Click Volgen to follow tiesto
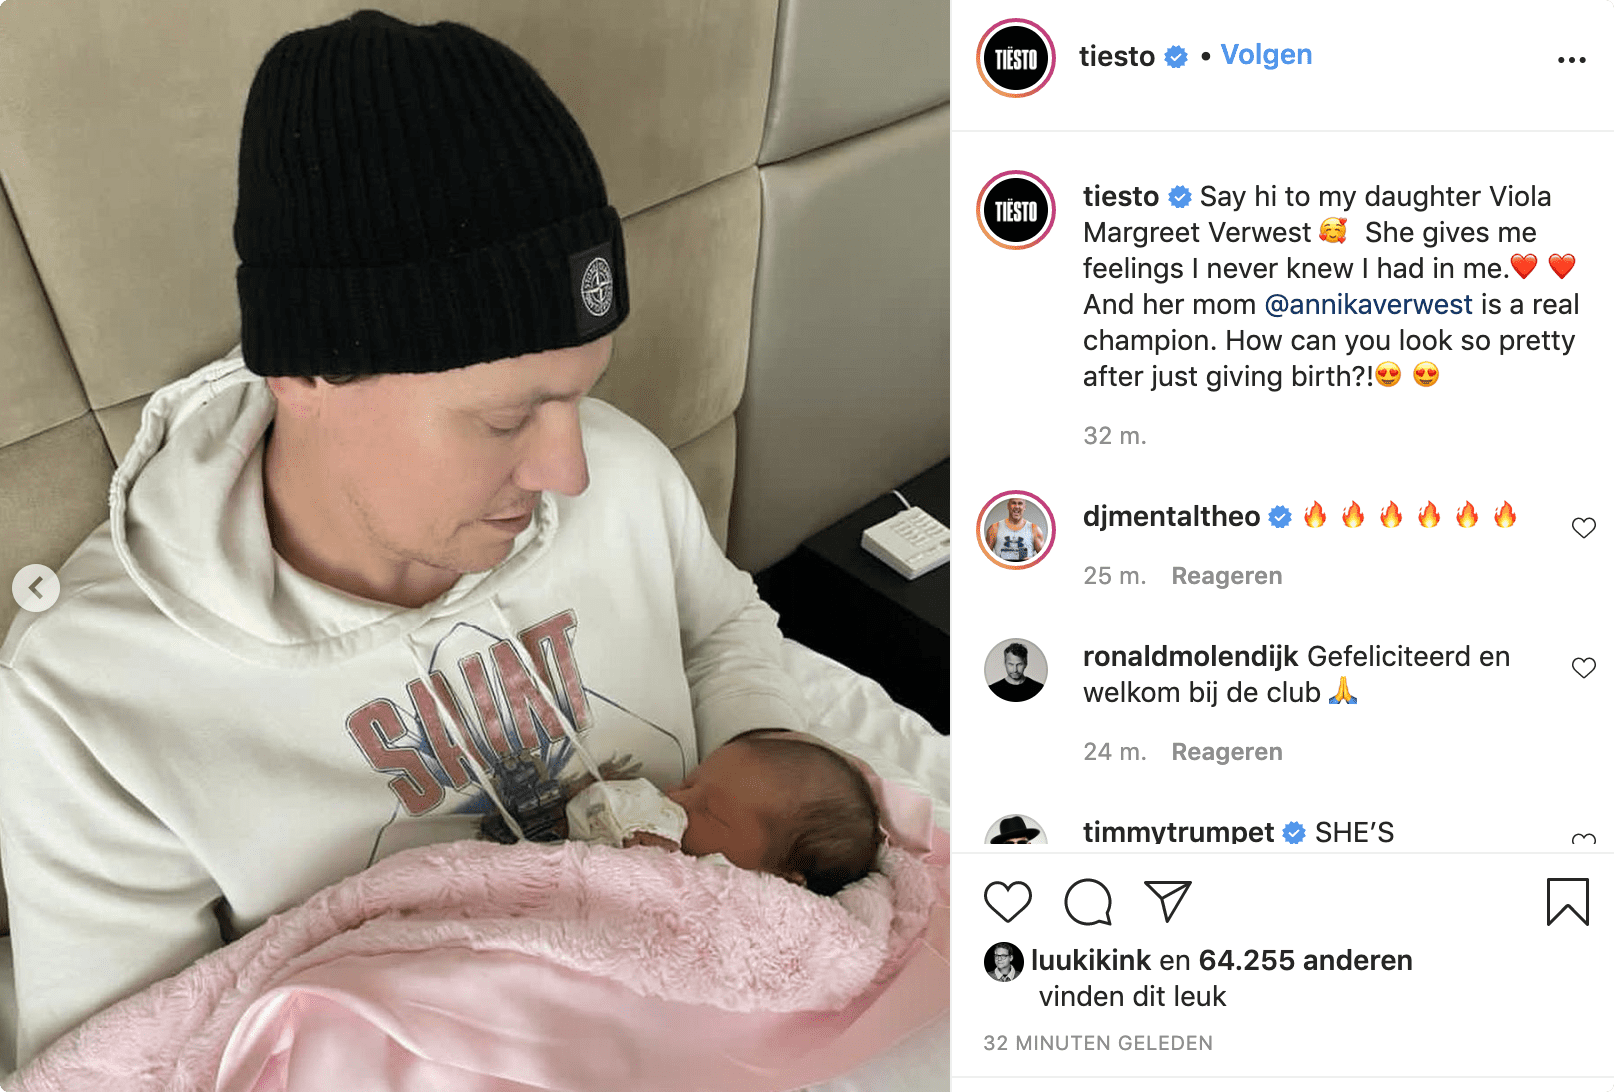 pos(1266,55)
